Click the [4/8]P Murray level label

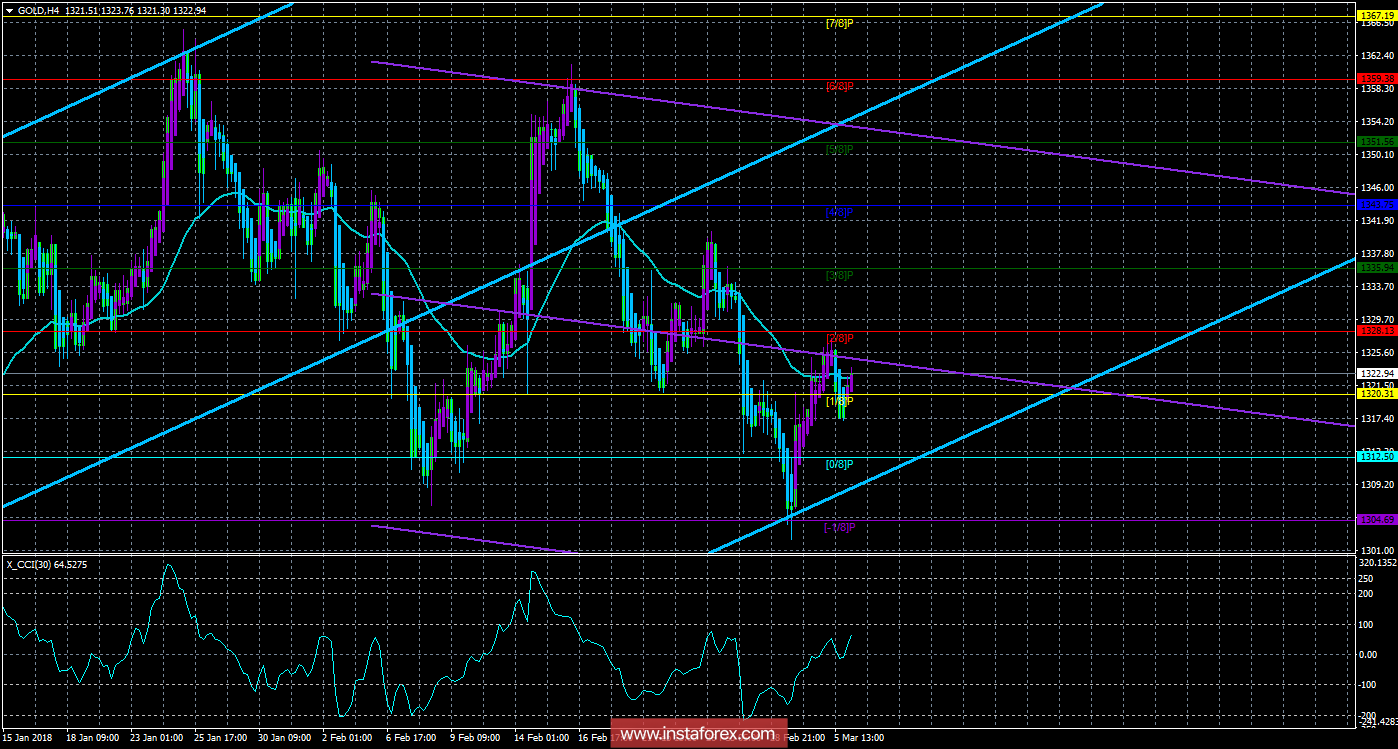839,212
